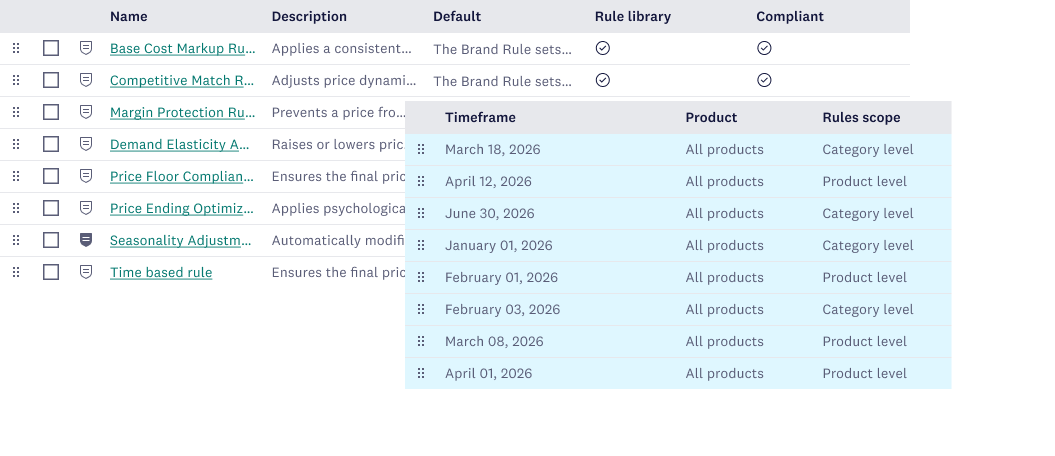
Task: Select the Demand Elasticity row checkbox
Action: [51, 144]
